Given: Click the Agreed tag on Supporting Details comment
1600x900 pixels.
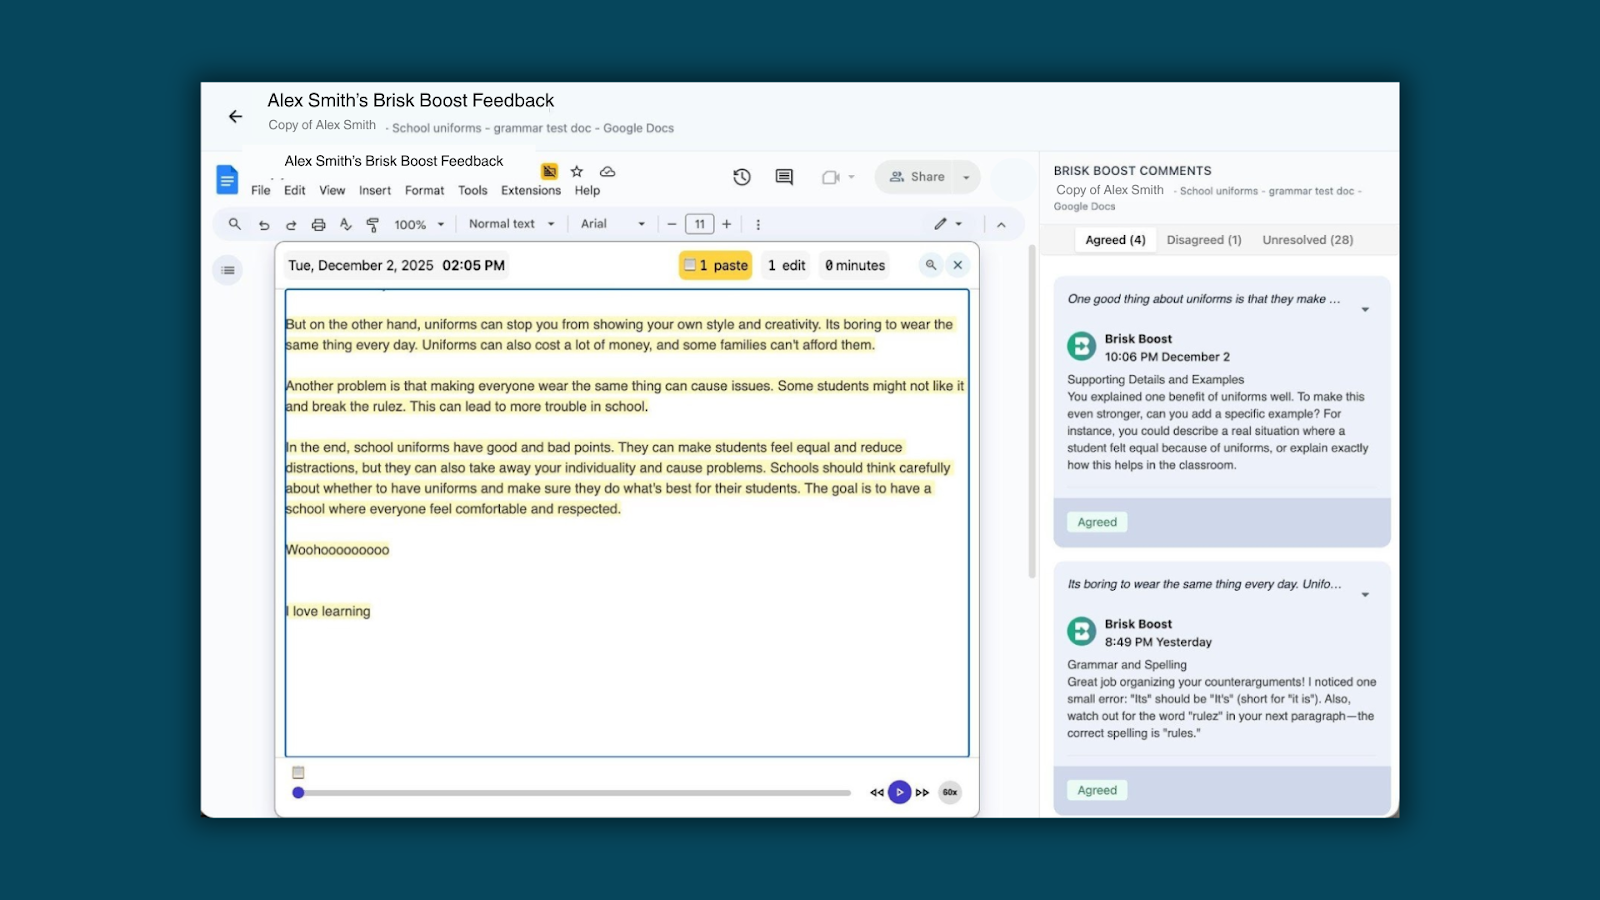Looking at the screenshot, I should (x=1097, y=522).
